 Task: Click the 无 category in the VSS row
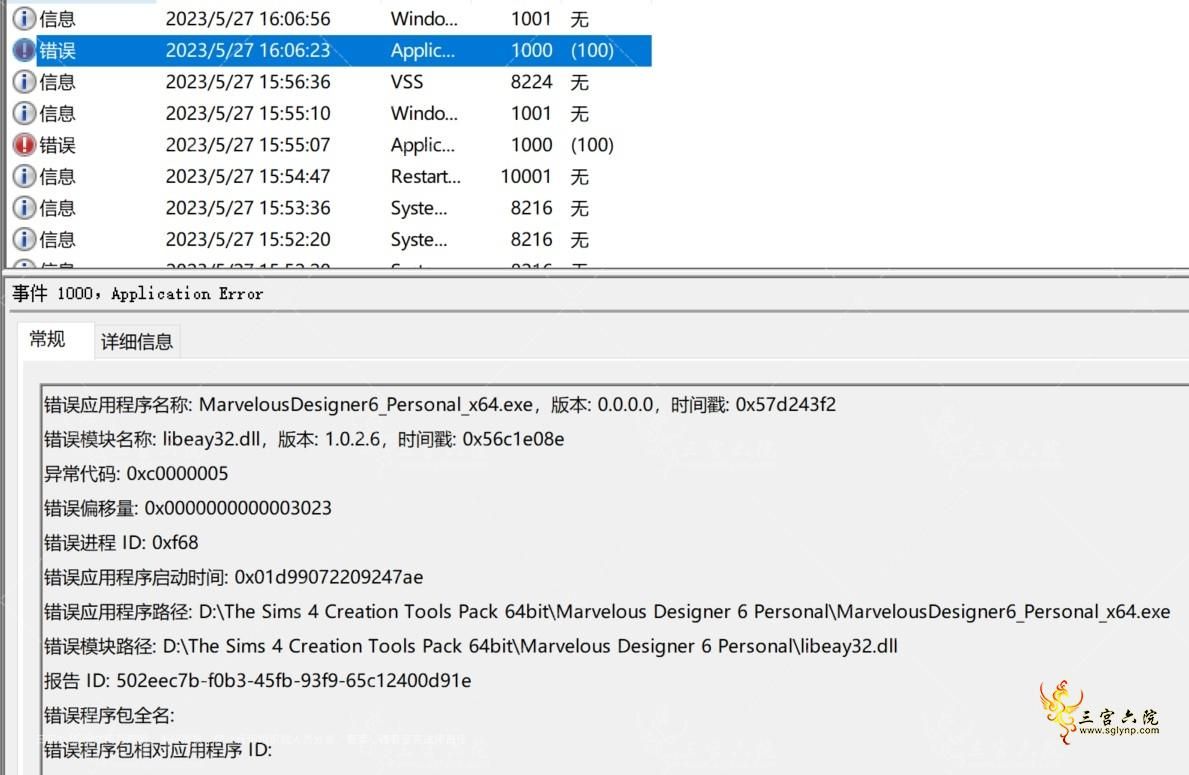[x=579, y=82]
